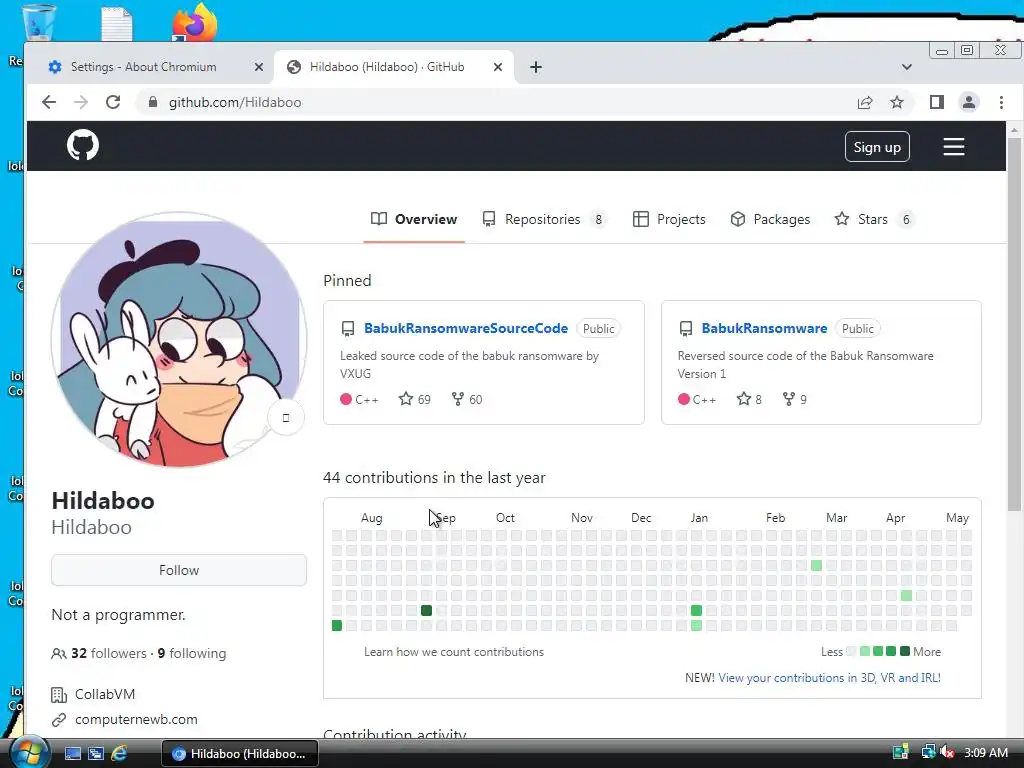Open Chromium three-dot menu

click(x=1001, y=102)
